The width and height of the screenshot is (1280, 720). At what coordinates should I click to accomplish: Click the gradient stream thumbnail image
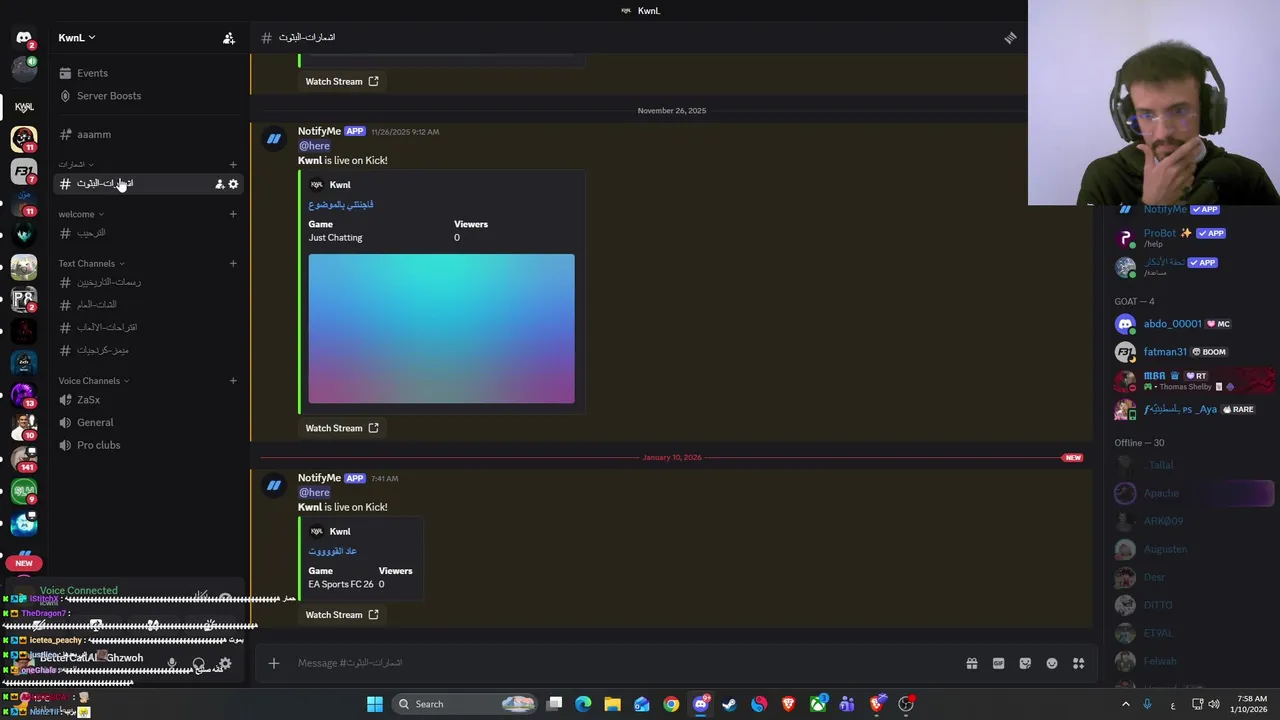click(x=441, y=329)
